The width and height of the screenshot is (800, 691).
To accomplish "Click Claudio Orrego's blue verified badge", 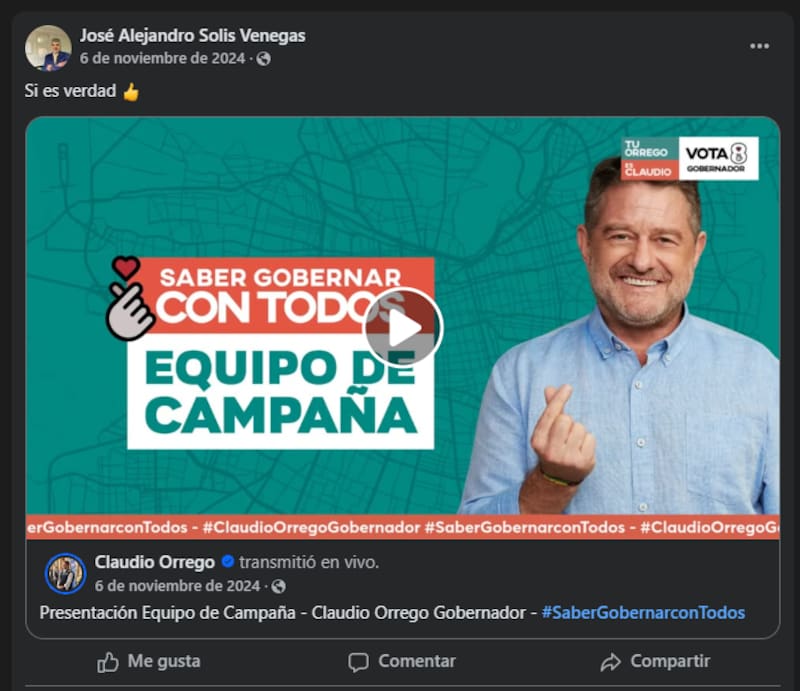I will coord(228,562).
